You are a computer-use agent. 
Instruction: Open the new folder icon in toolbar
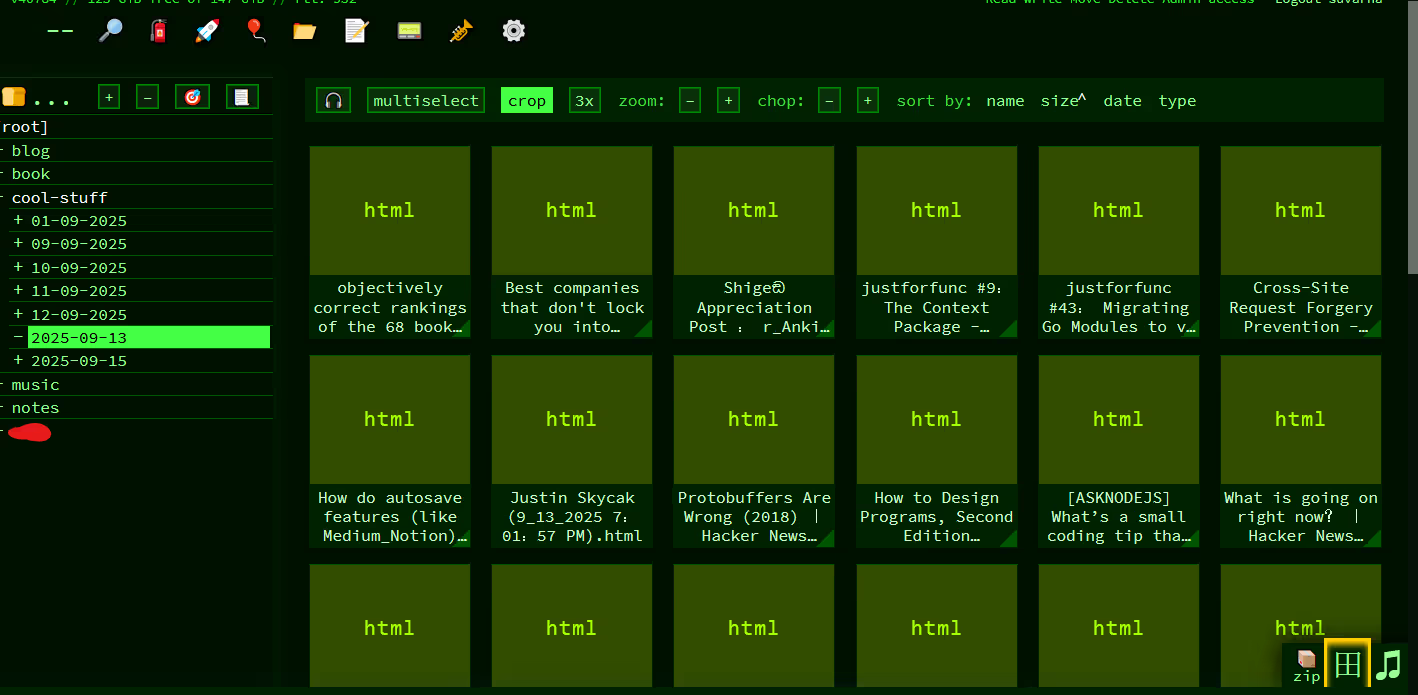coord(305,31)
